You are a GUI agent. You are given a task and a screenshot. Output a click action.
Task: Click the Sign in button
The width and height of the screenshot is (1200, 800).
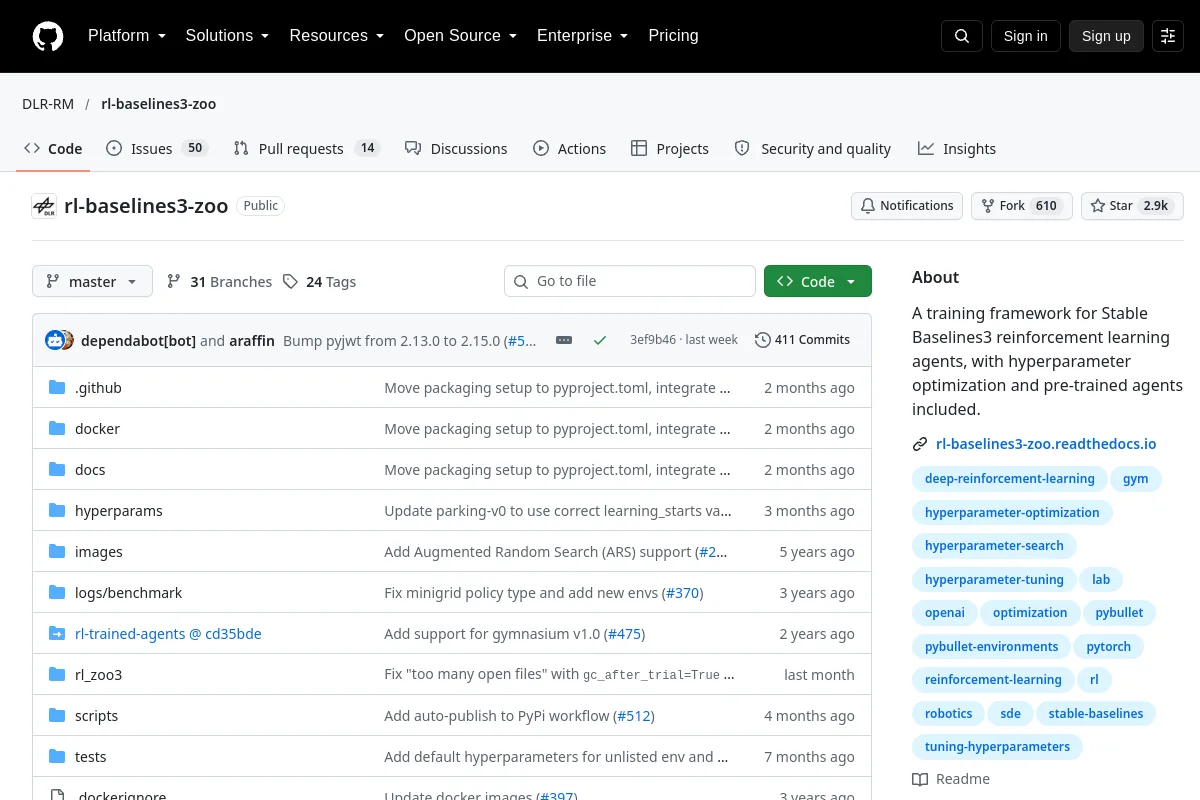1026,36
